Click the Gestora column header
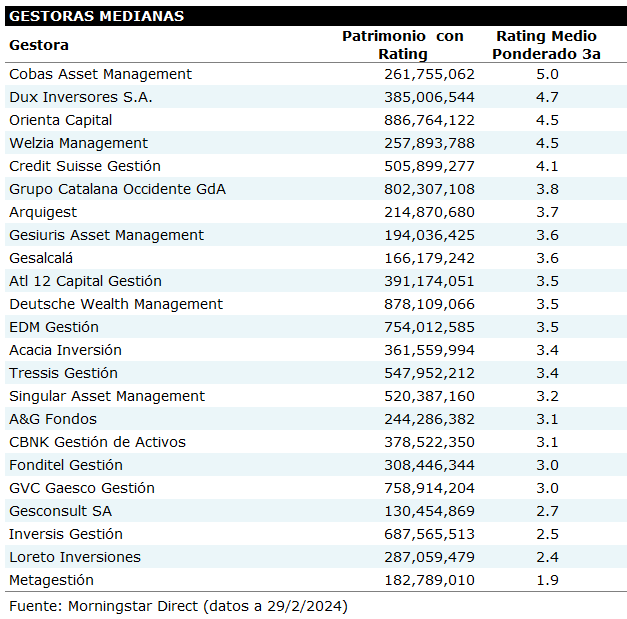Screen dimensions: 627x619 click(x=39, y=45)
